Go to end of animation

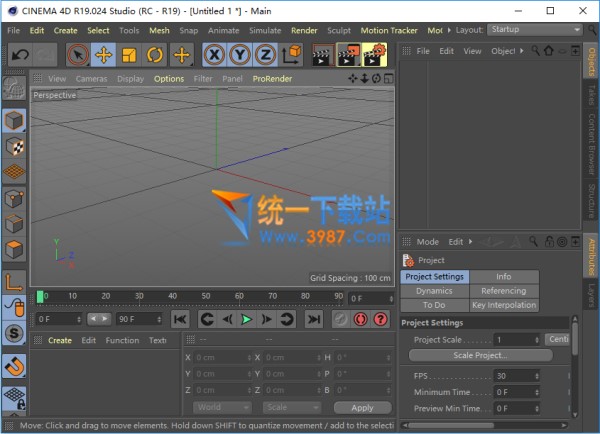314,319
